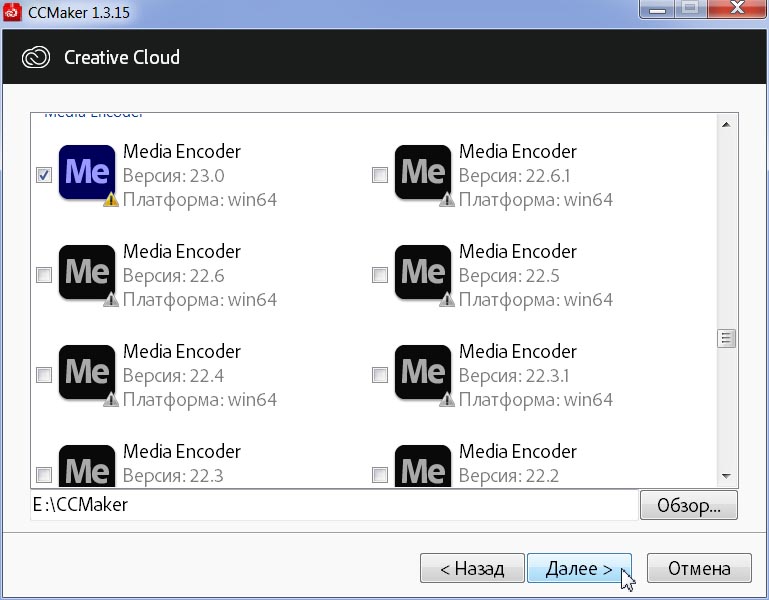Image resolution: width=769 pixels, height=600 pixels.
Task: Check the Media Encoder 22.5 checkbox
Action: click(x=380, y=276)
